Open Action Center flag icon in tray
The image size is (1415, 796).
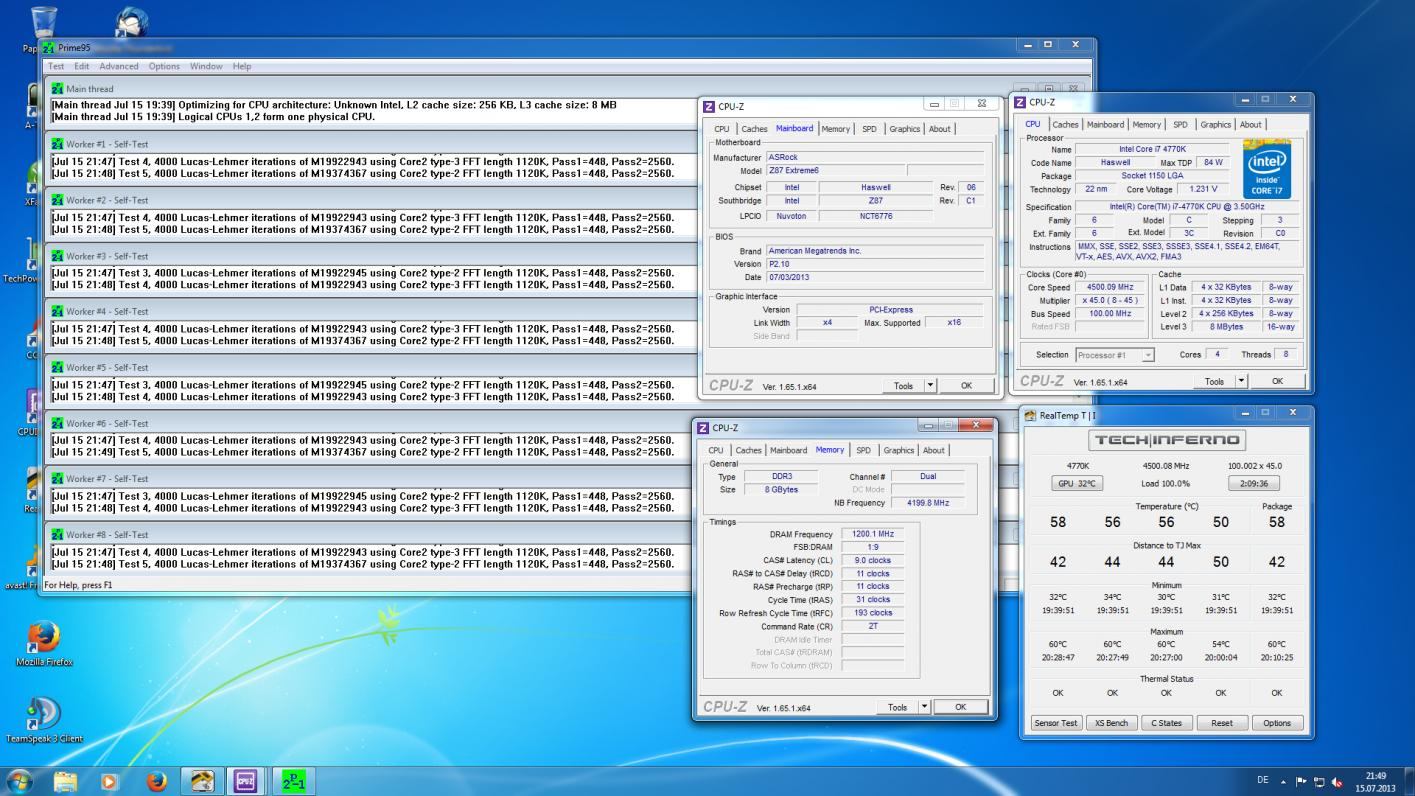(x=1301, y=781)
